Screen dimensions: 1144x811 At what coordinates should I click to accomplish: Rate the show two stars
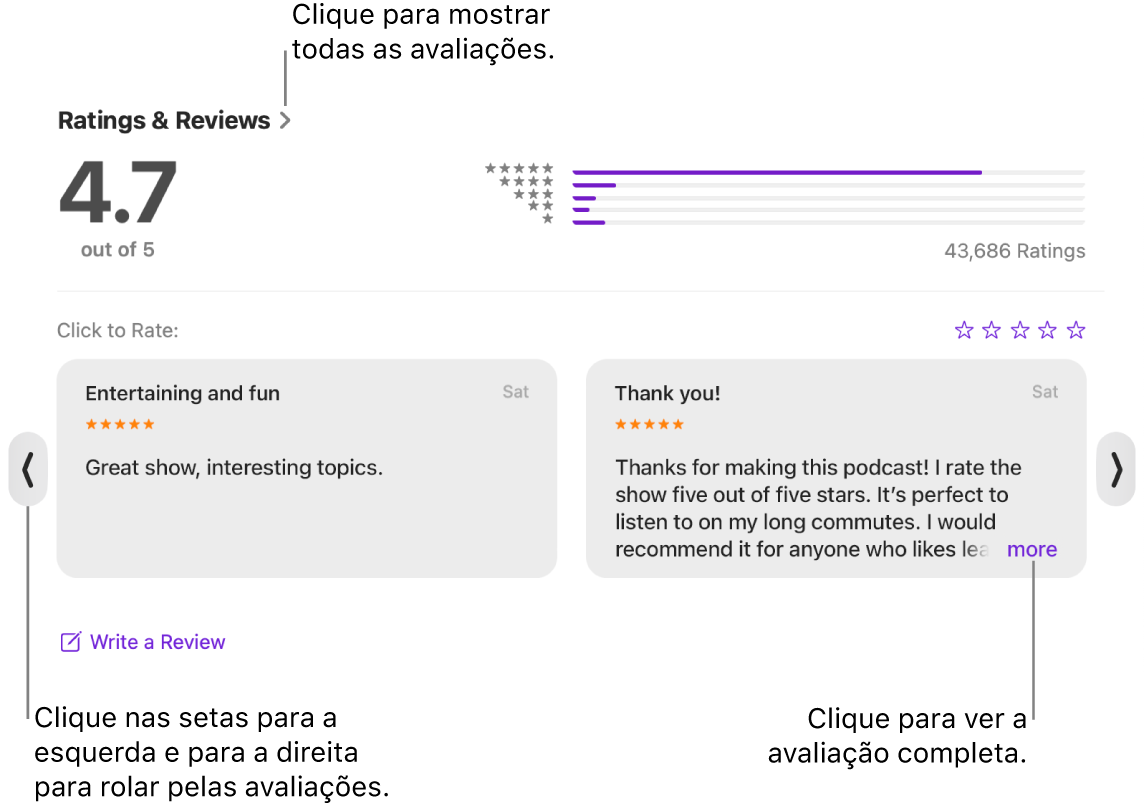992,330
